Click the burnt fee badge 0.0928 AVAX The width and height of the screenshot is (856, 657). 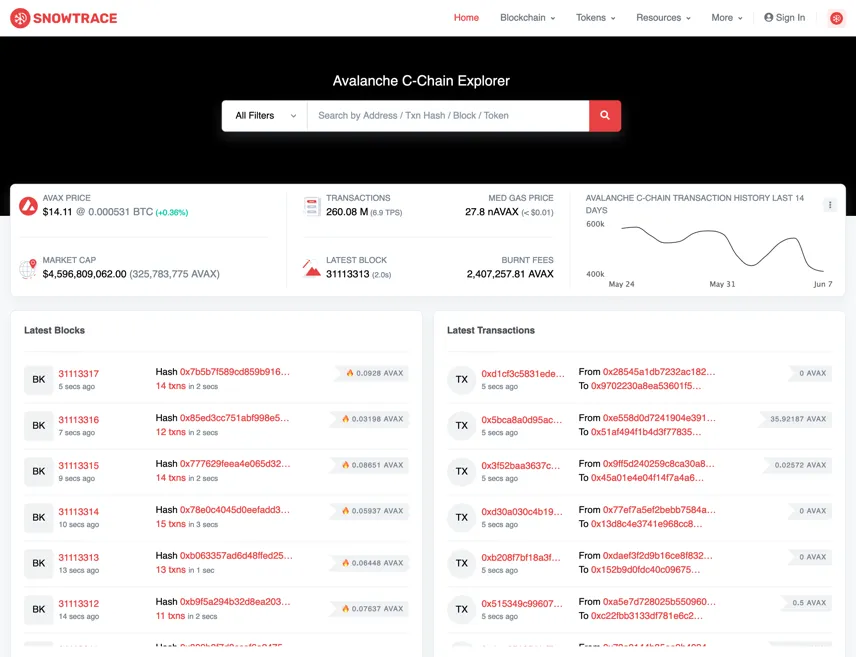click(373, 373)
